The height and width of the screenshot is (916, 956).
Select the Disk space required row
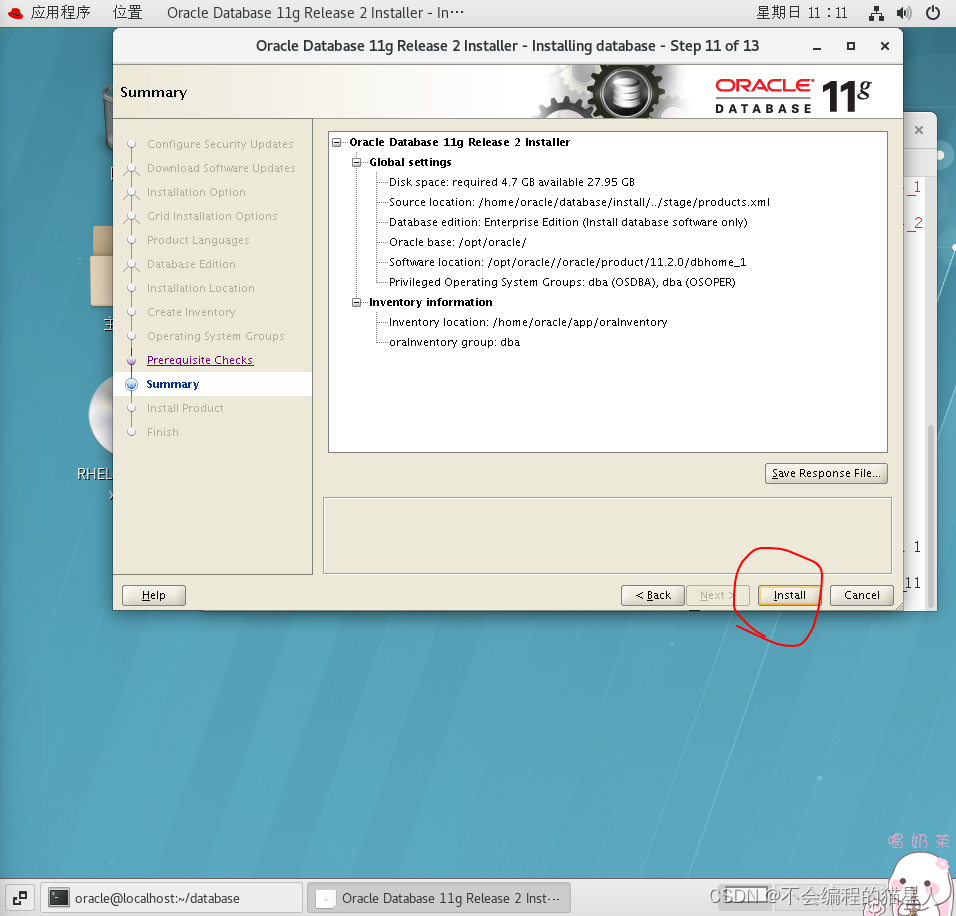click(512, 182)
